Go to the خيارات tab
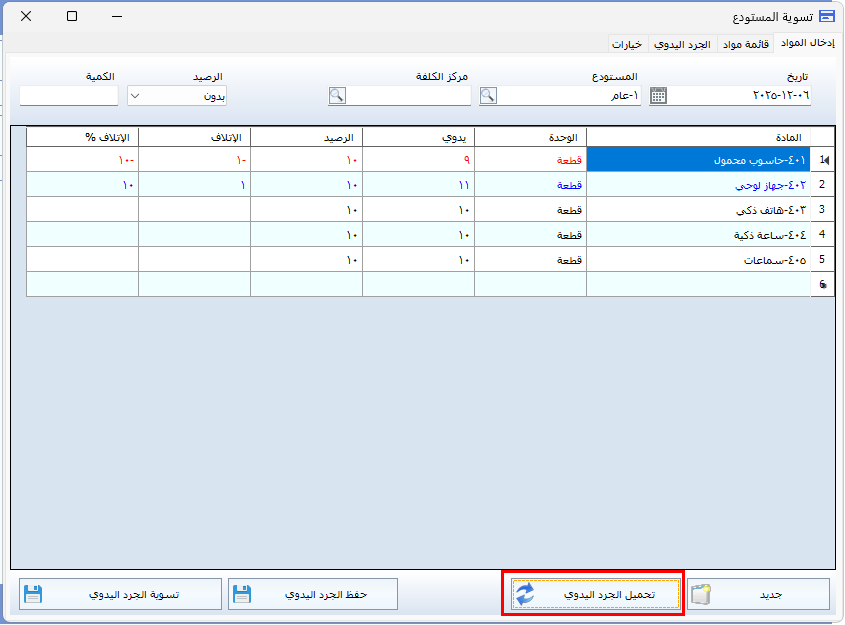845x625 pixels. [628, 45]
